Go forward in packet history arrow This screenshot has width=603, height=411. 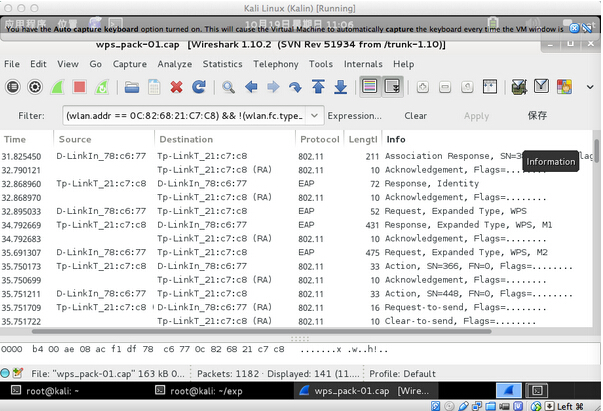pyautogui.click(x=273, y=87)
